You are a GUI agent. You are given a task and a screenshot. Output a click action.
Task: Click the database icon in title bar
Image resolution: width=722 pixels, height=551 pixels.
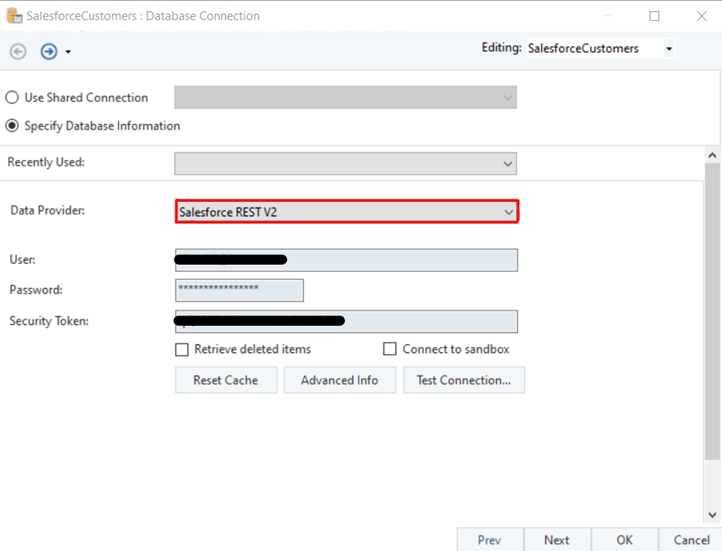tap(12, 16)
